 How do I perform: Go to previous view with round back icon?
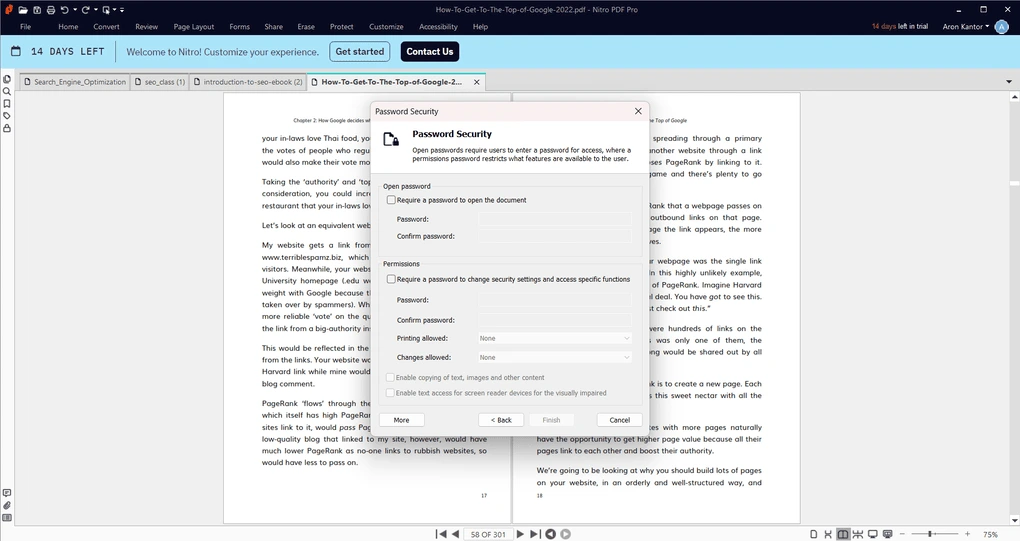550,534
